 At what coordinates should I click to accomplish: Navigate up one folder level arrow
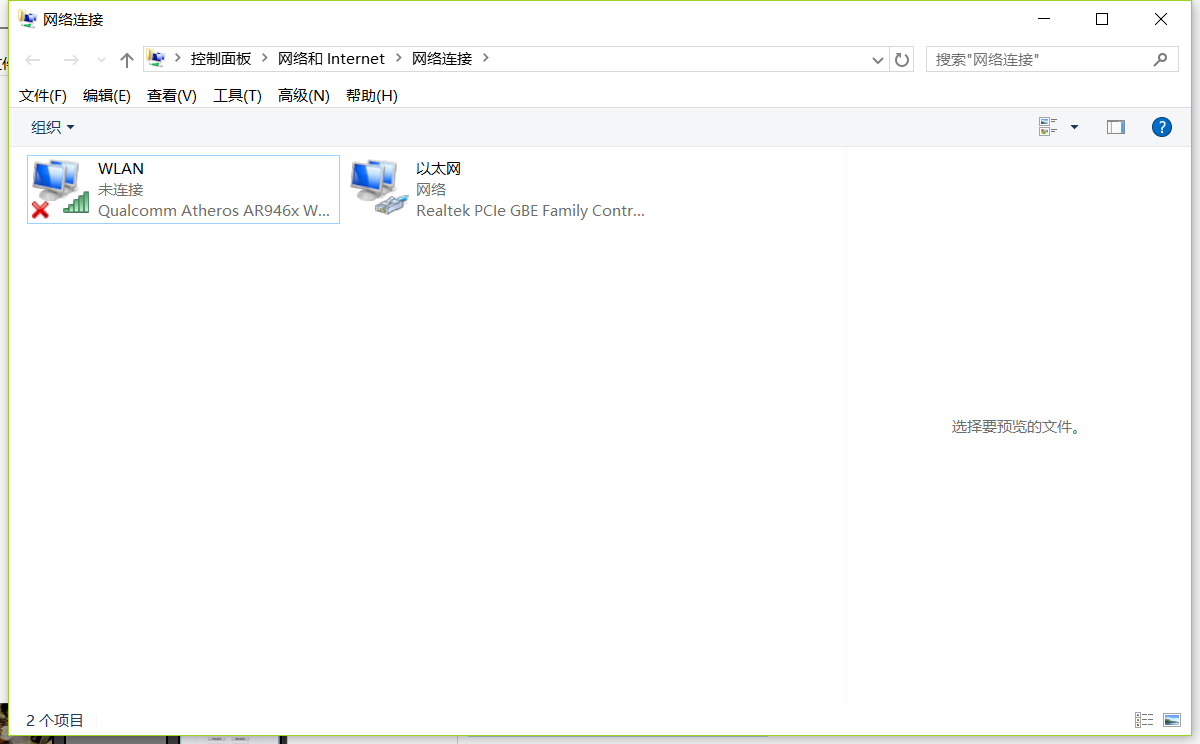tap(127, 60)
